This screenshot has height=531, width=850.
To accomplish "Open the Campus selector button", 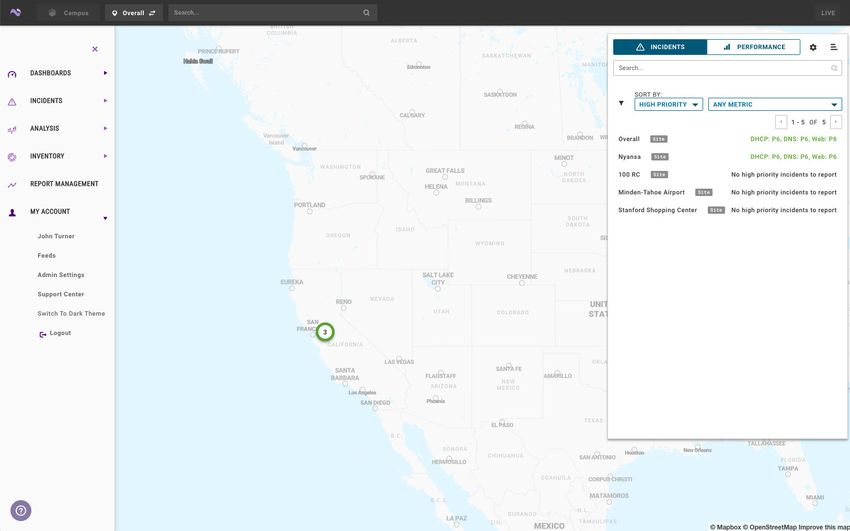I will click(x=68, y=12).
